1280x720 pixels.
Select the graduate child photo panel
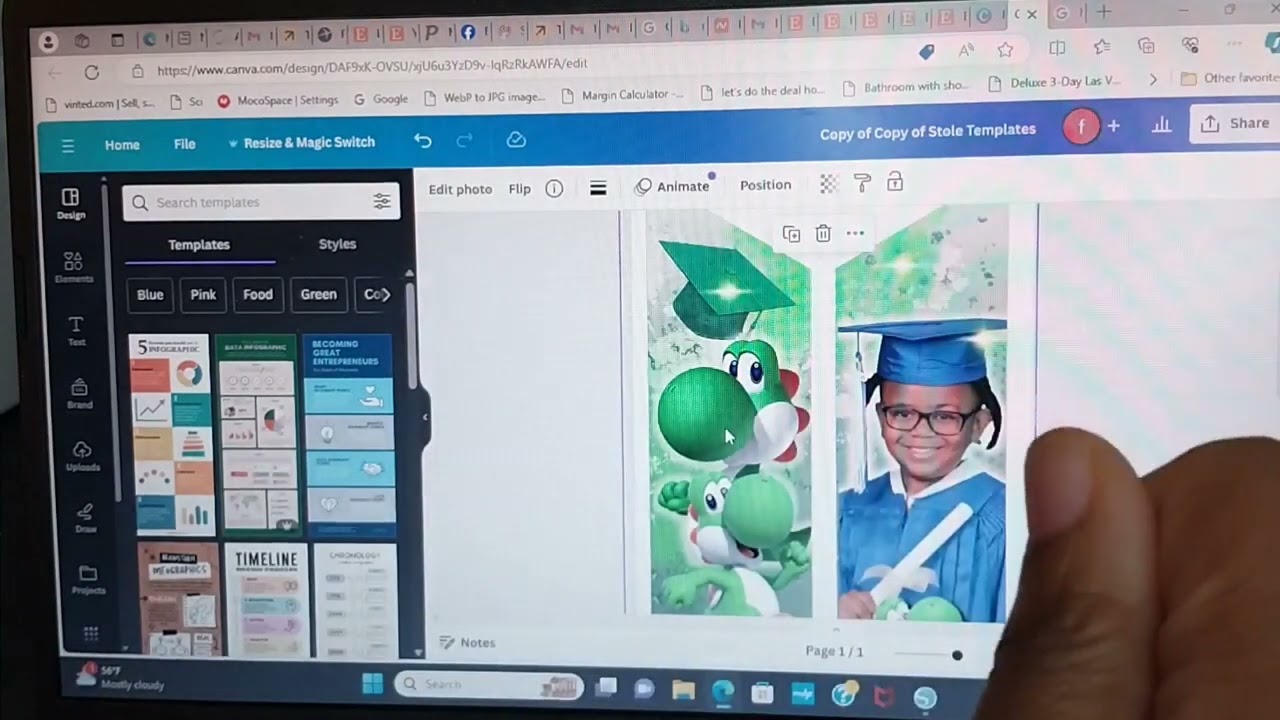[x=921, y=415]
